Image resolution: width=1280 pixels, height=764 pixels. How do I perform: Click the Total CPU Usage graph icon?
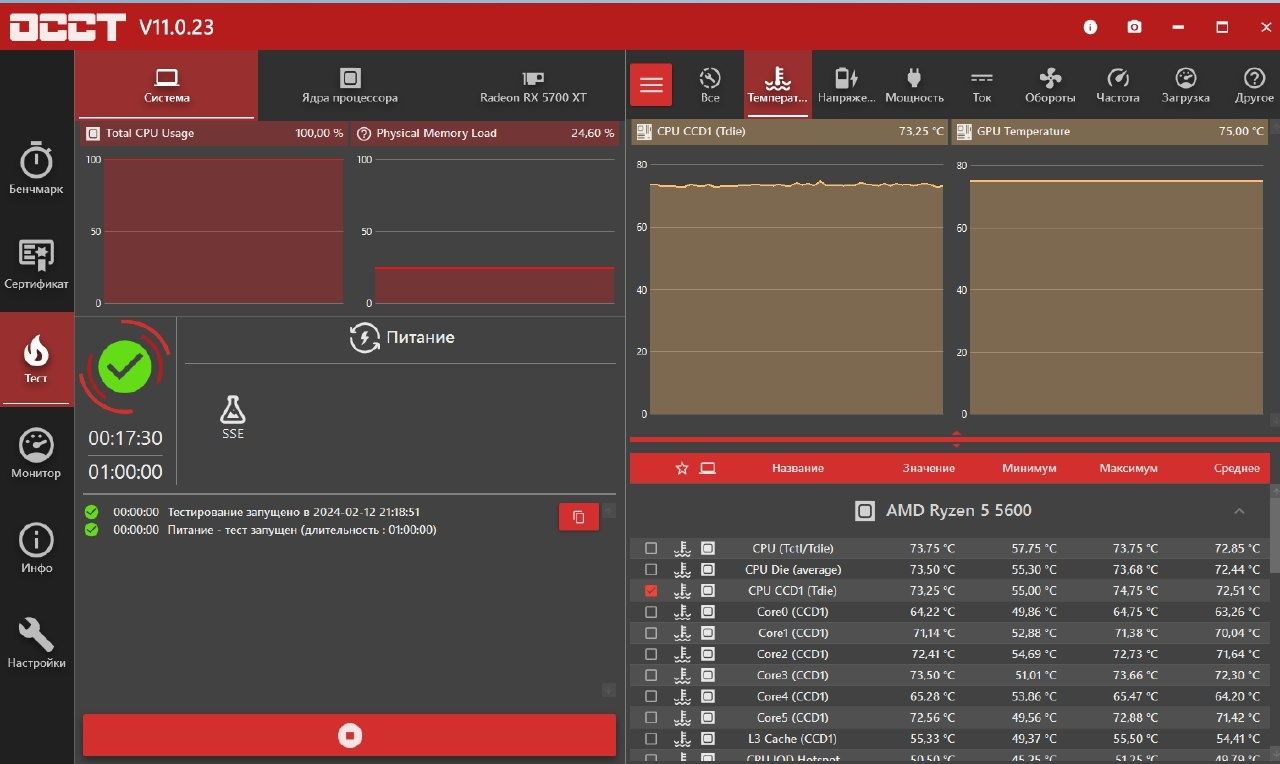click(93, 133)
